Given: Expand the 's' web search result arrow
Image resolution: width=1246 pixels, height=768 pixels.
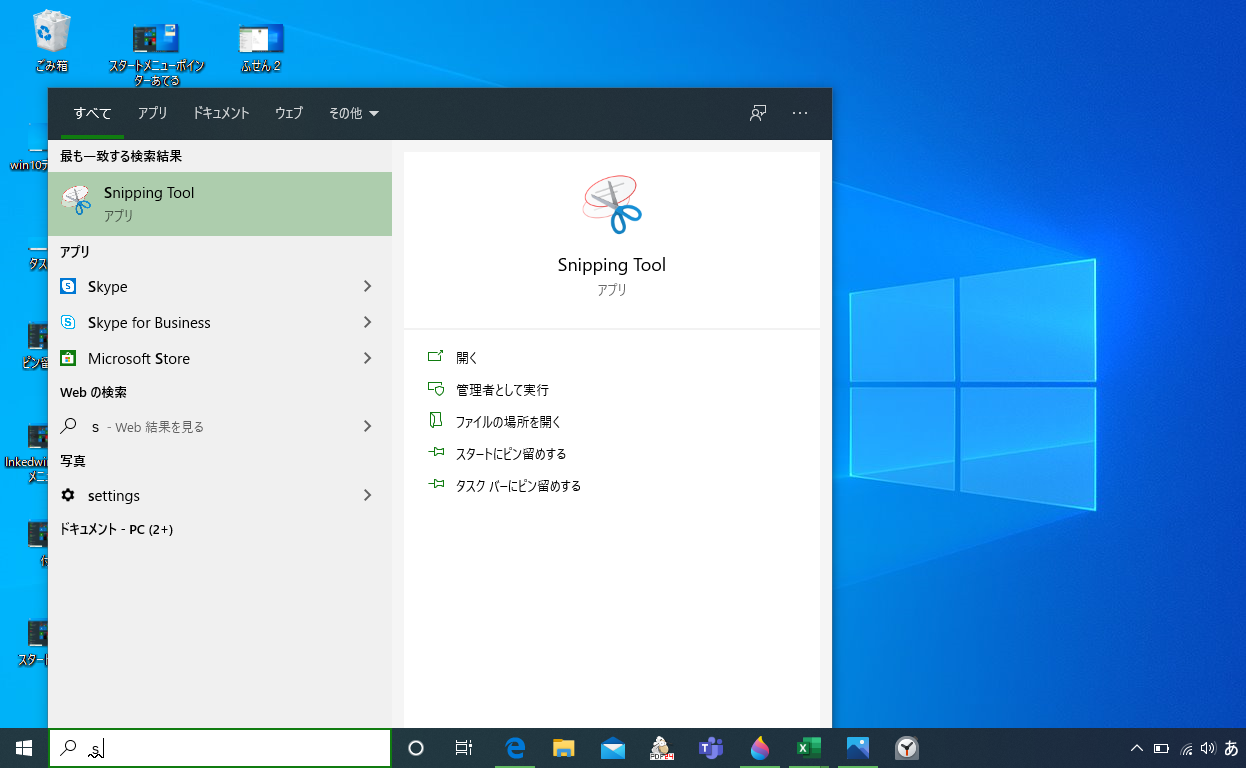Looking at the screenshot, I should 367,426.
